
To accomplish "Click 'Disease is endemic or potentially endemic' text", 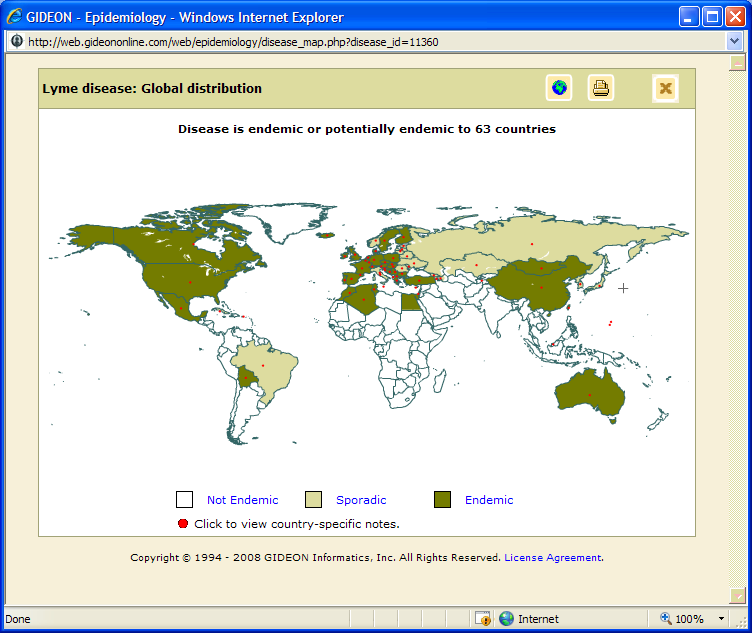I will point(367,129).
